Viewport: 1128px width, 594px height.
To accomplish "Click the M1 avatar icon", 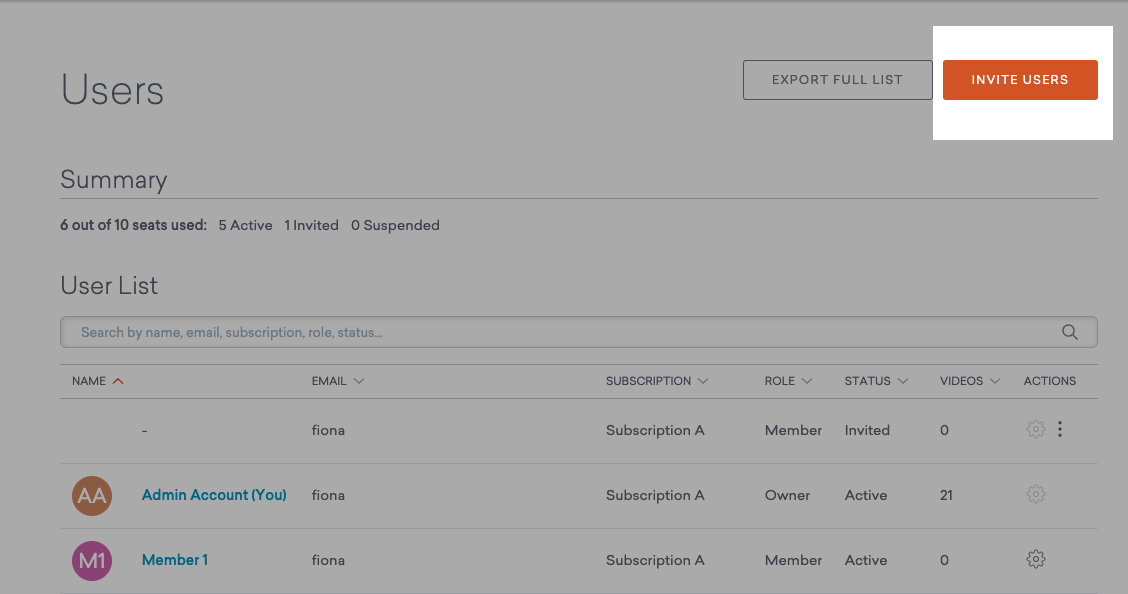I will click(92, 560).
